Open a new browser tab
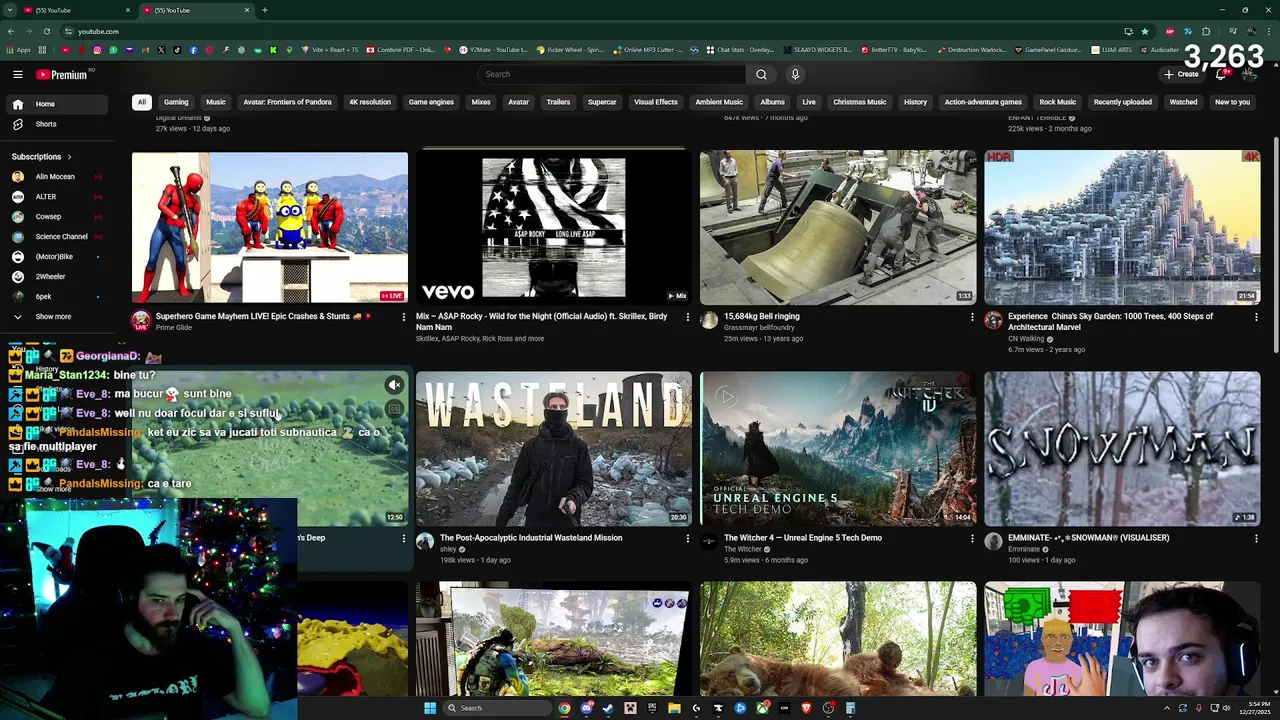 [x=264, y=10]
